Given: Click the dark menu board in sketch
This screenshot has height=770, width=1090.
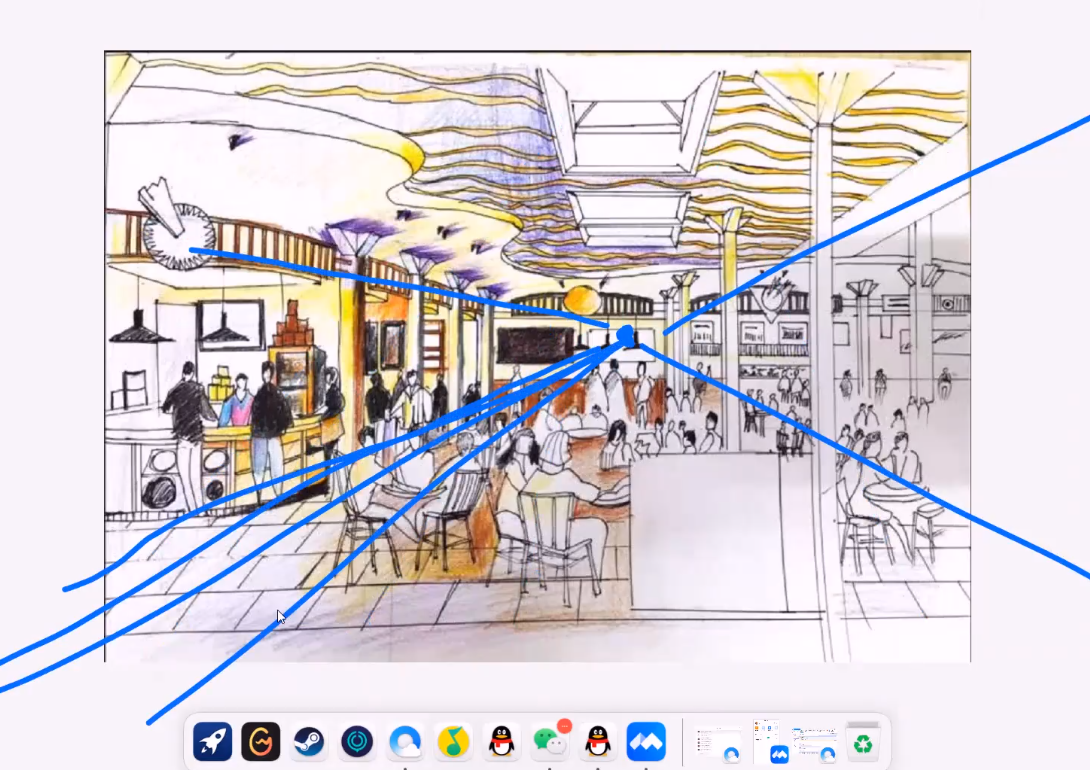Looking at the screenshot, I should coord(534,345).
